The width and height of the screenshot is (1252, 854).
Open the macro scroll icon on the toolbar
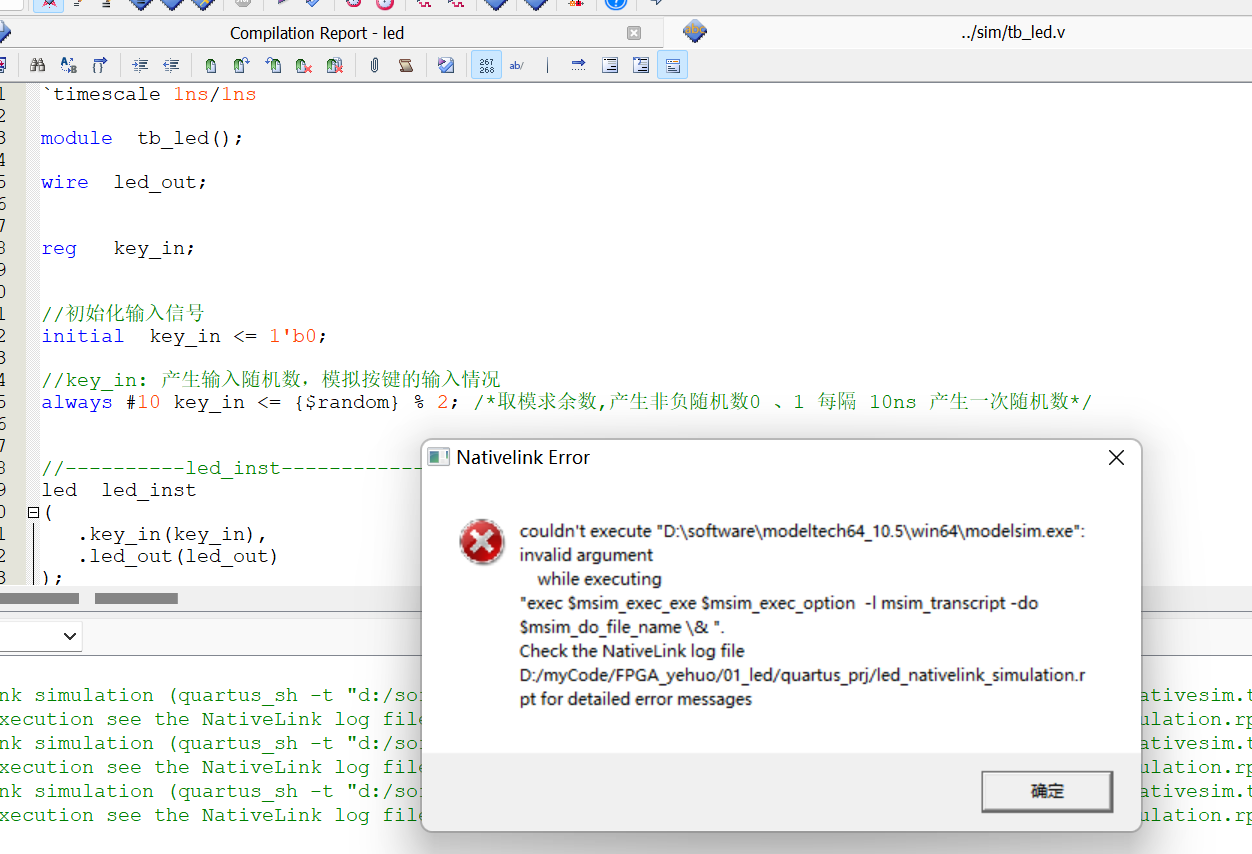click(405, 65)
